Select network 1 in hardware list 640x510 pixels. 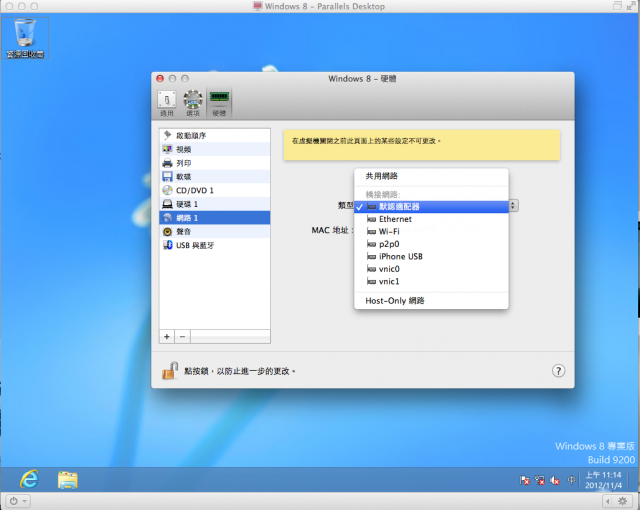(x=215, y=218)
